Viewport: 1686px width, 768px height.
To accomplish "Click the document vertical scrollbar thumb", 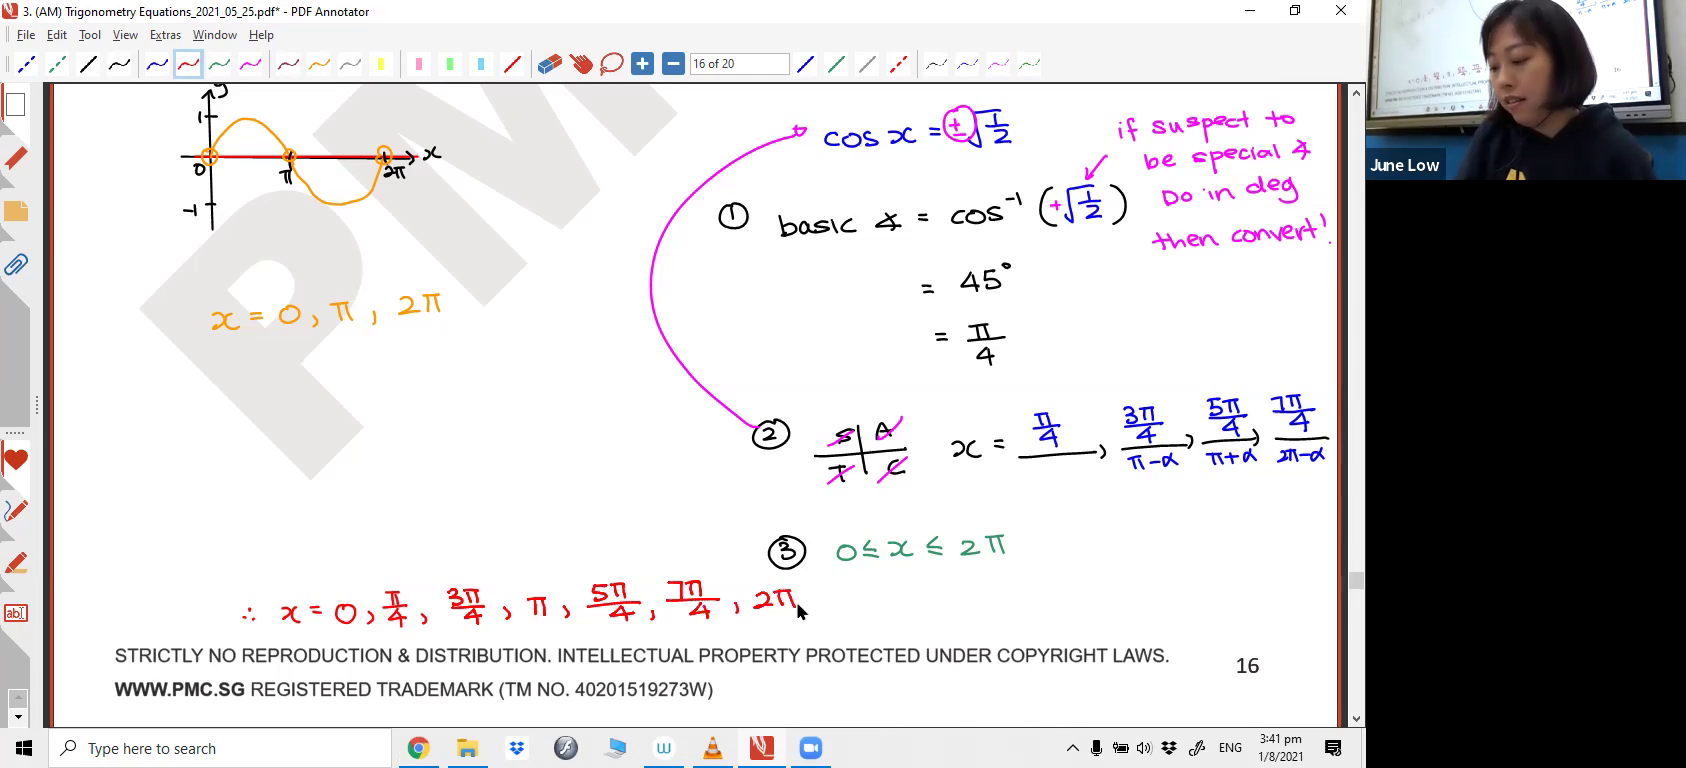I will coord(1356,580).
